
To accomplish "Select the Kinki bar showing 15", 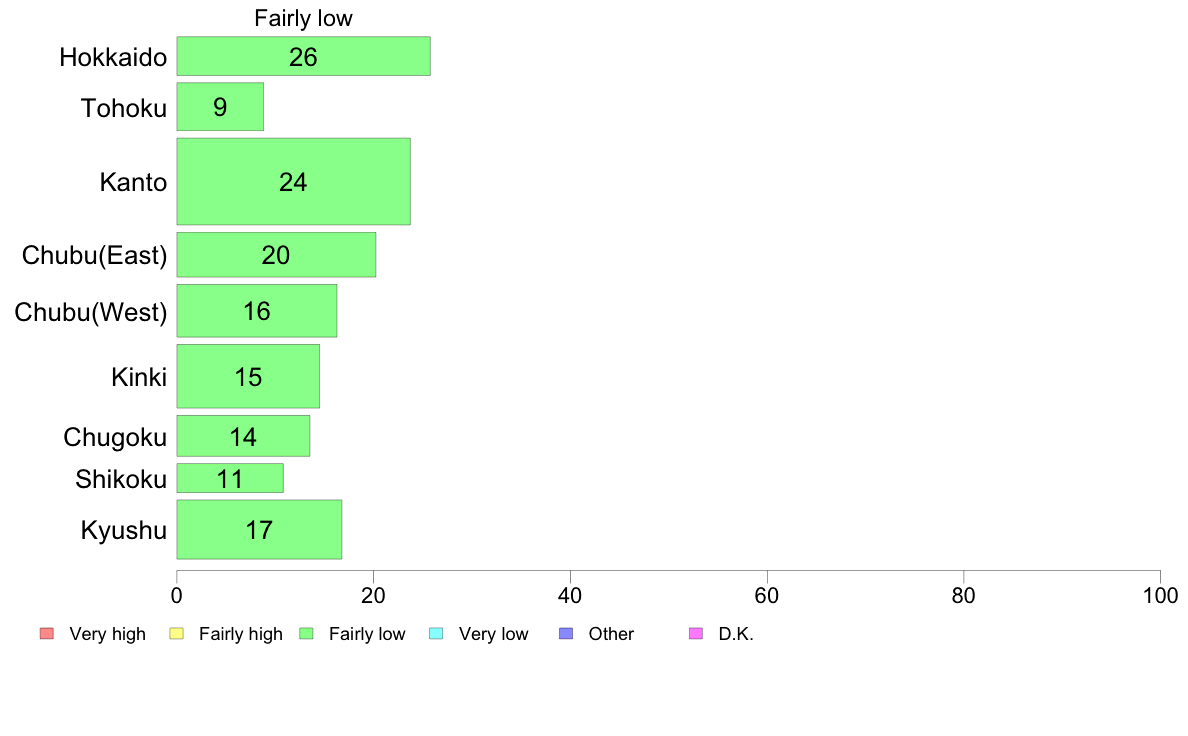I will point(249,377).
